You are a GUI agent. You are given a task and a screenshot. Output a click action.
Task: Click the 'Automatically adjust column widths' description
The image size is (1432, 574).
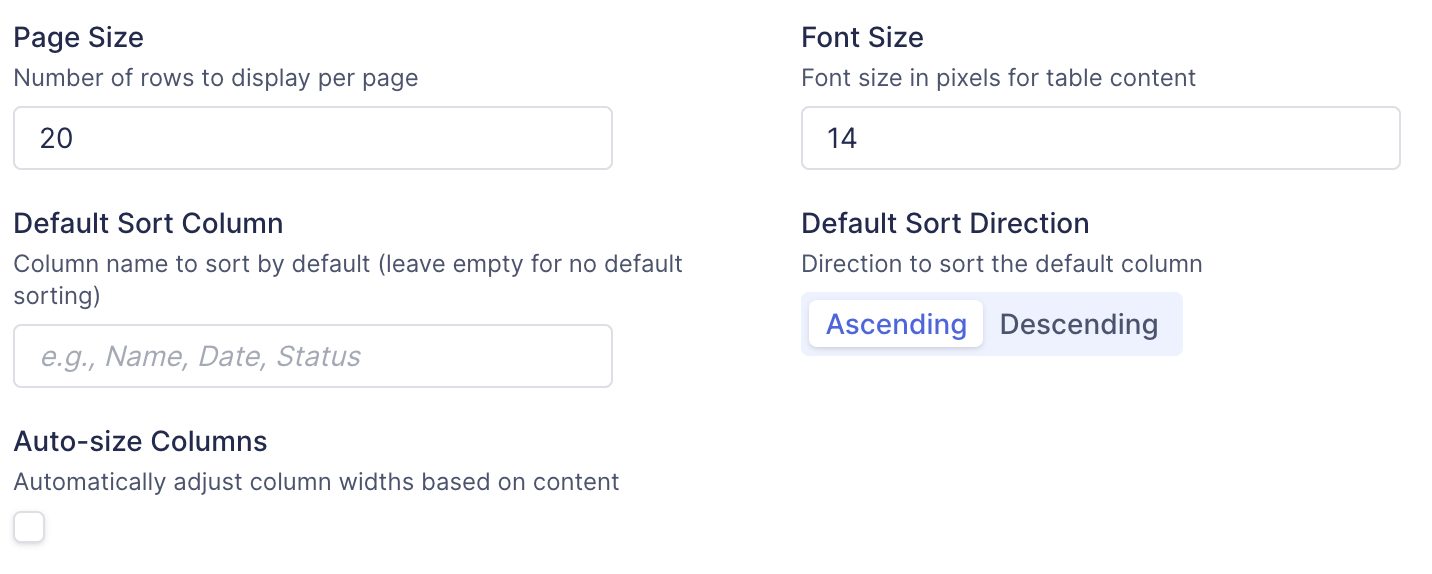pyautogui.click(x=316, y=482)
